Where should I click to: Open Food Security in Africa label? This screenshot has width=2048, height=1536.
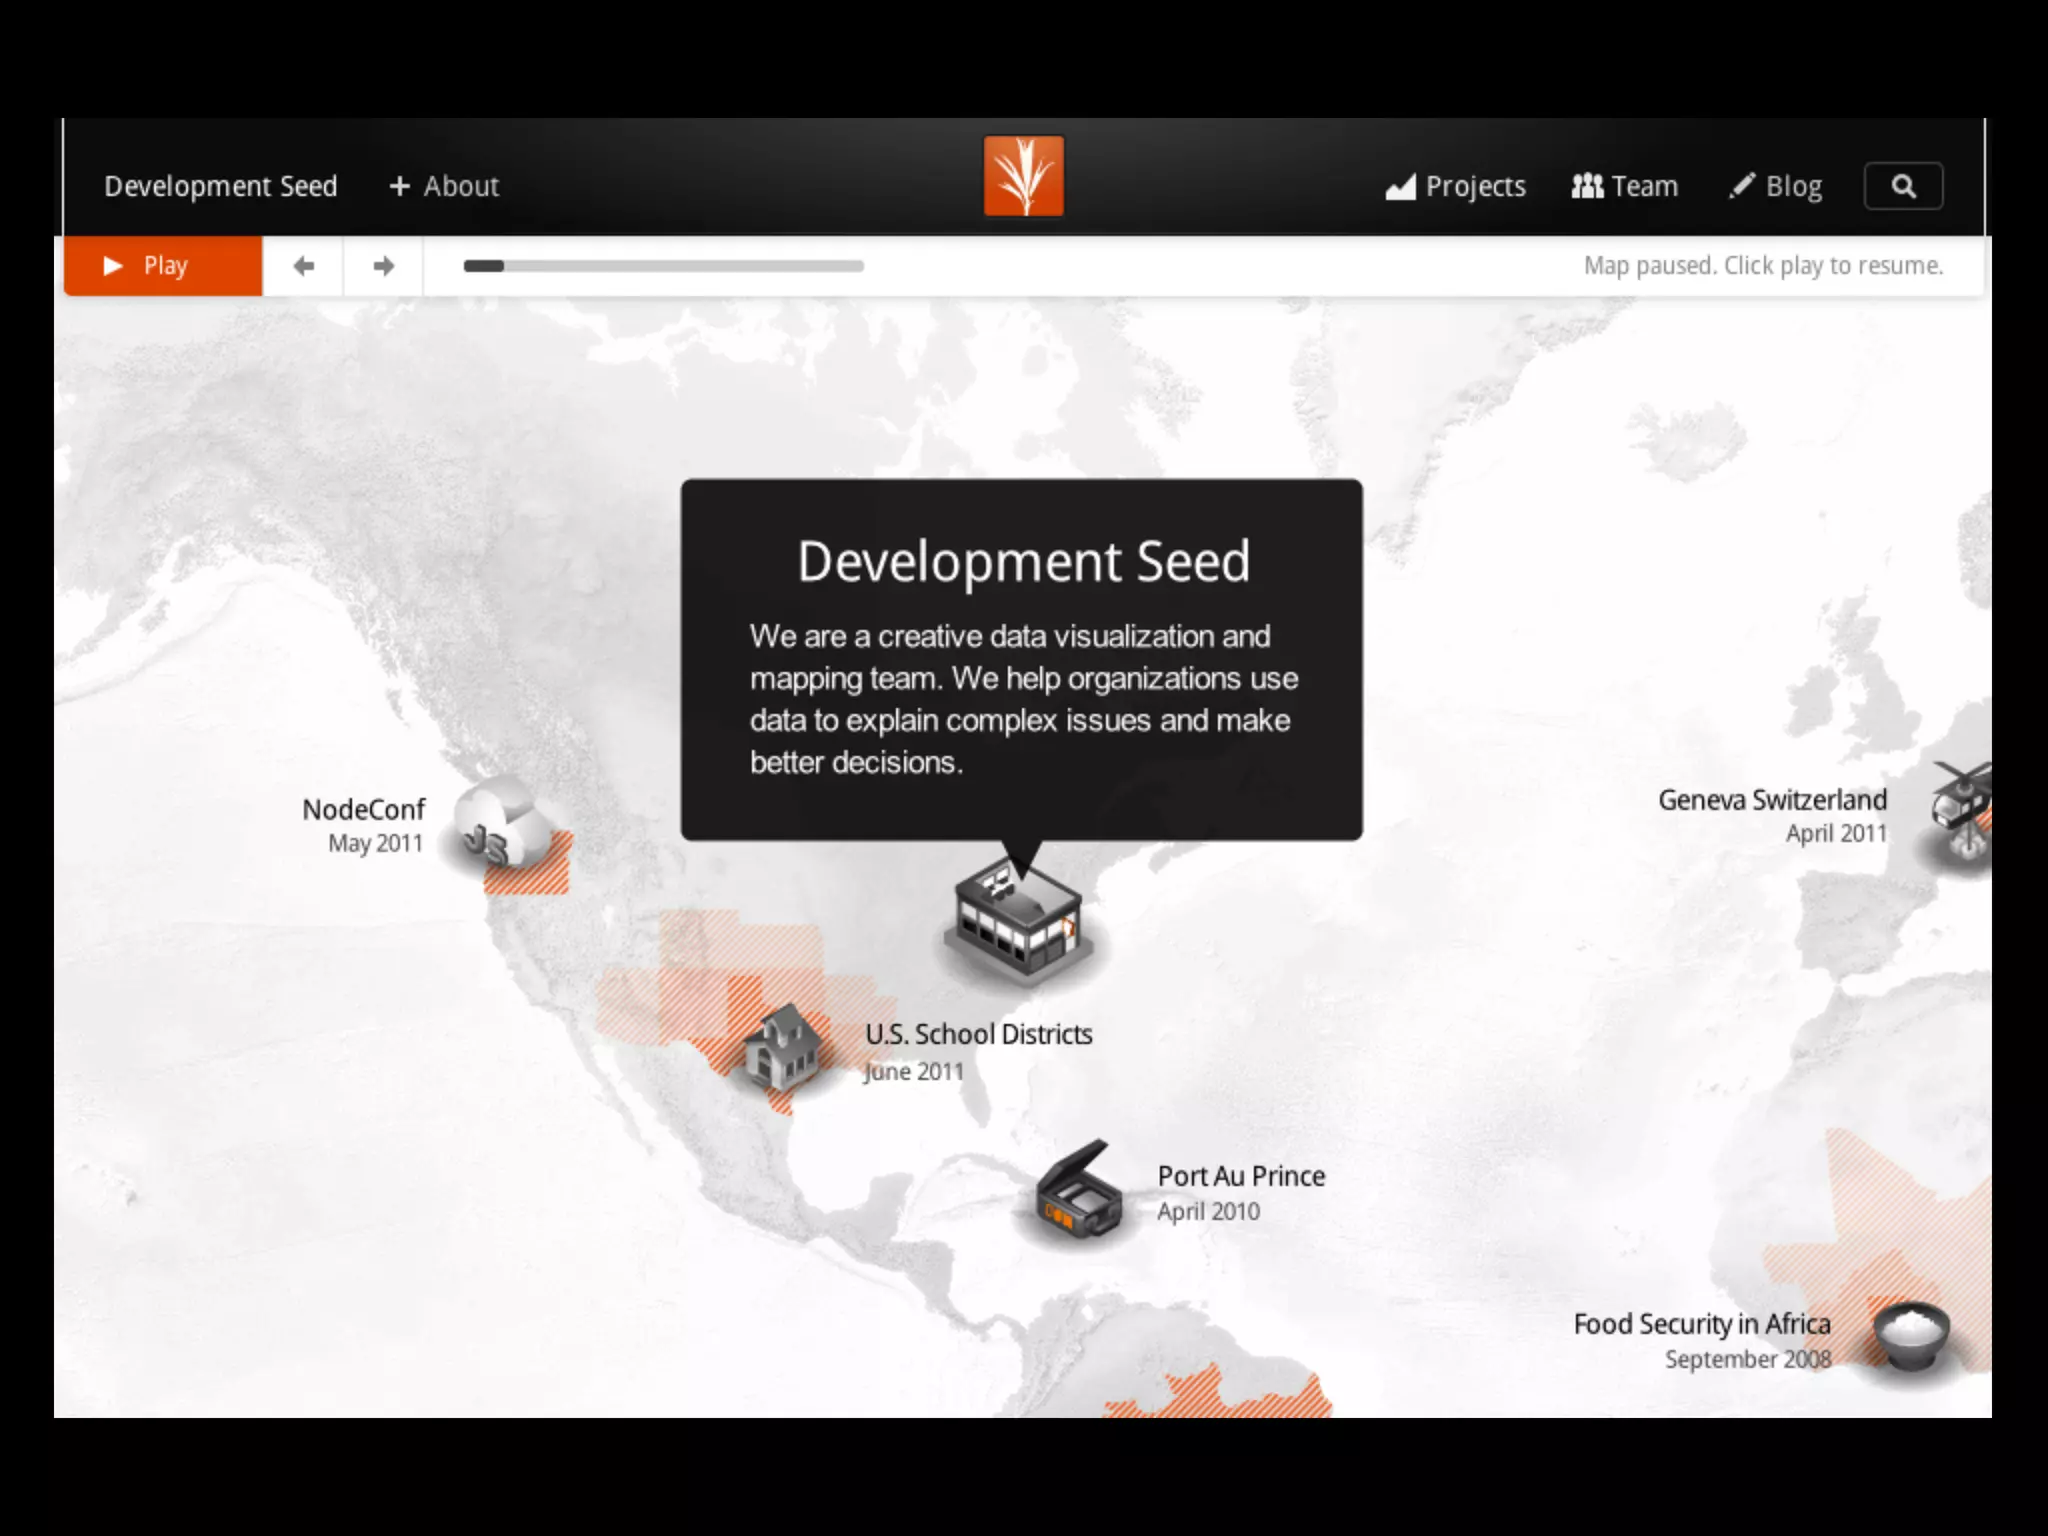(1701, 1325)
